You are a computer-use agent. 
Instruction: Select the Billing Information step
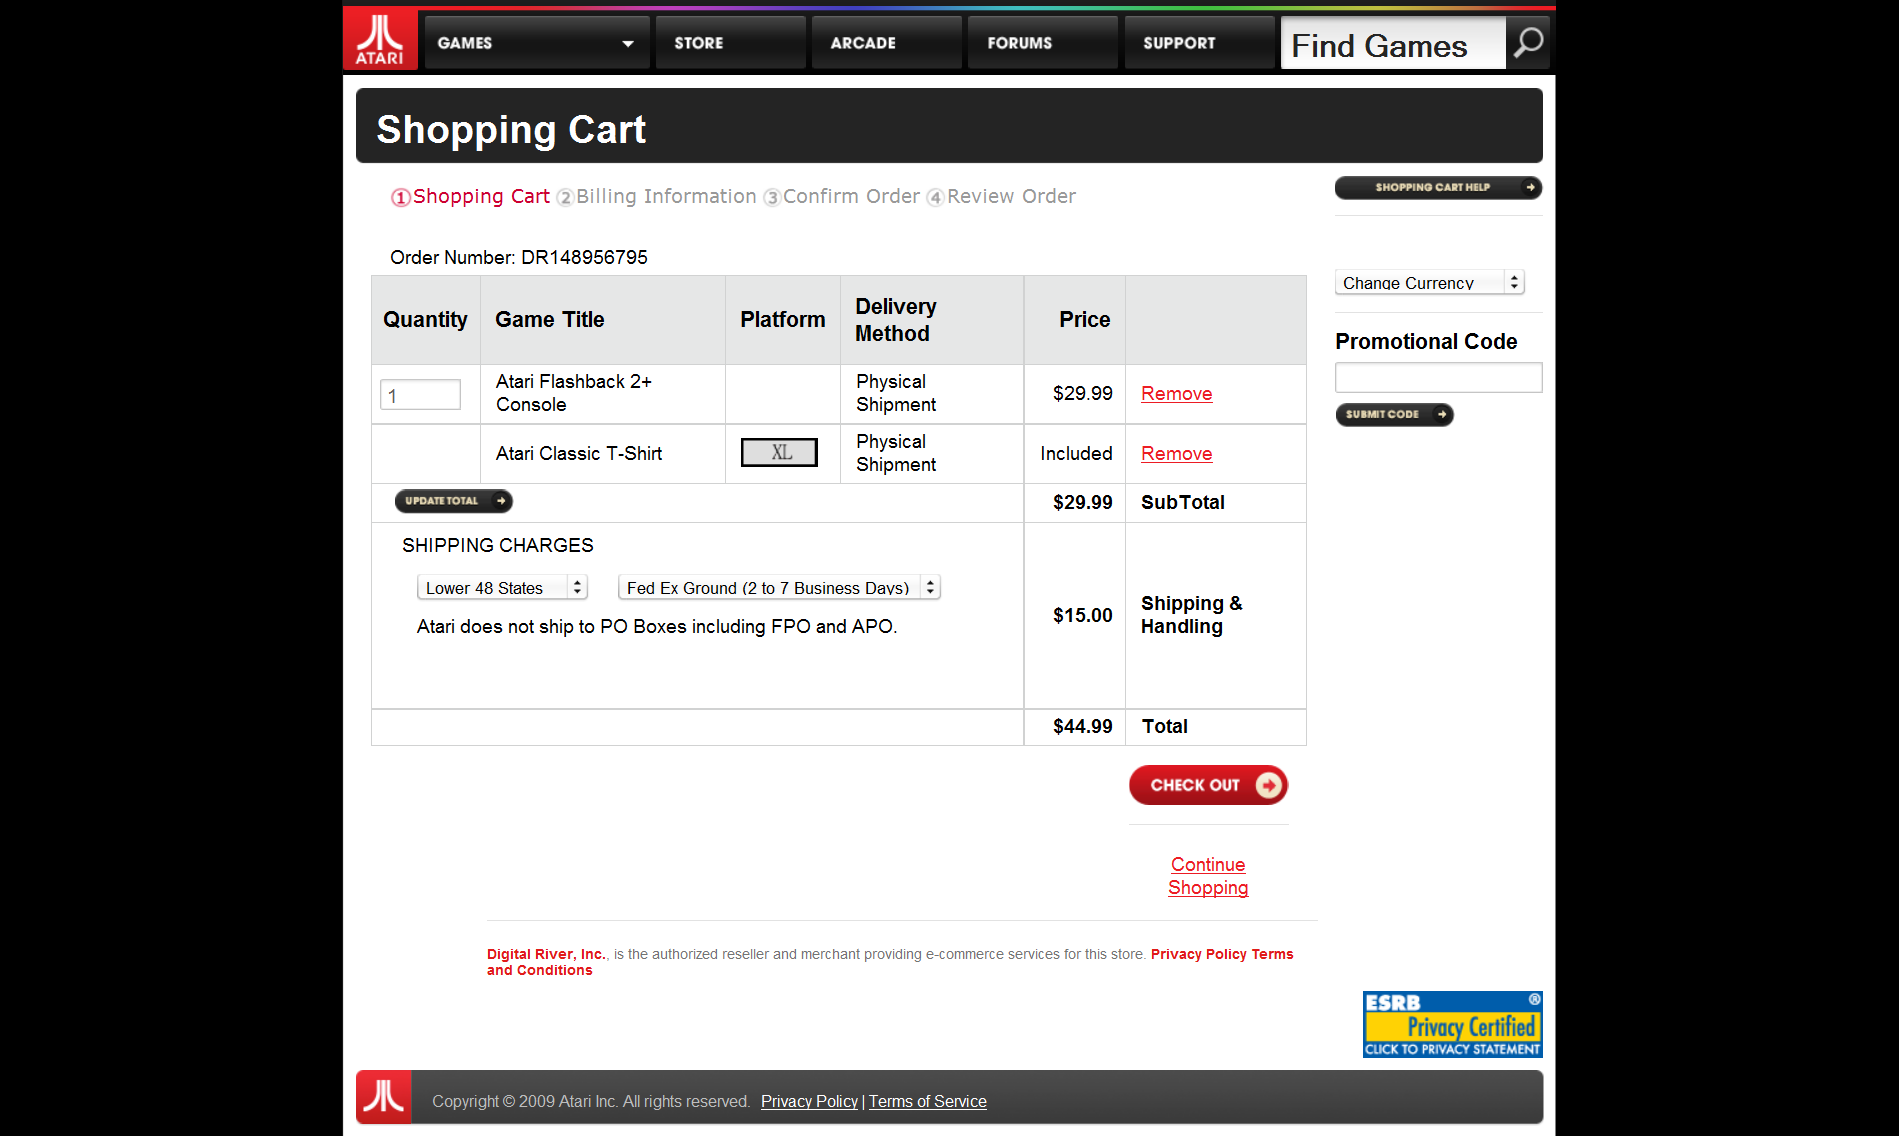pos(656,196)
